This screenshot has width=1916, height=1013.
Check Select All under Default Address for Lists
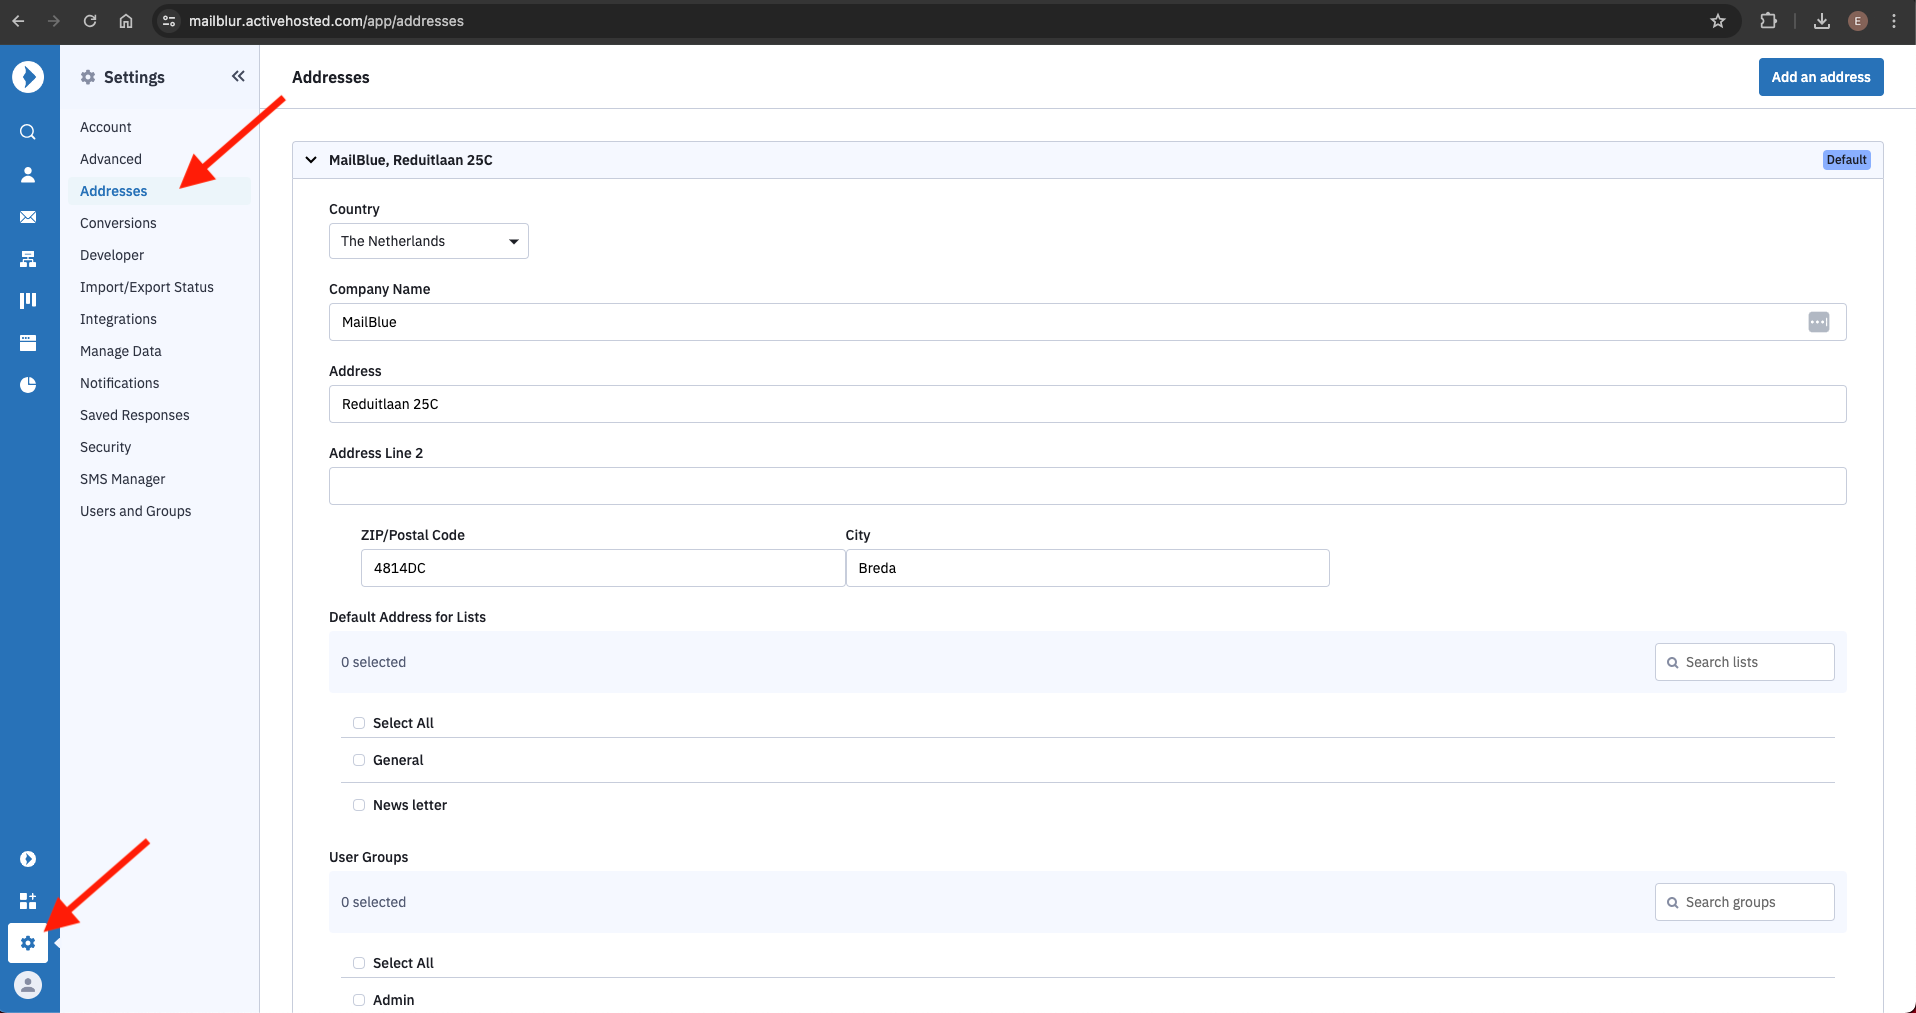[x=359, y=723]
